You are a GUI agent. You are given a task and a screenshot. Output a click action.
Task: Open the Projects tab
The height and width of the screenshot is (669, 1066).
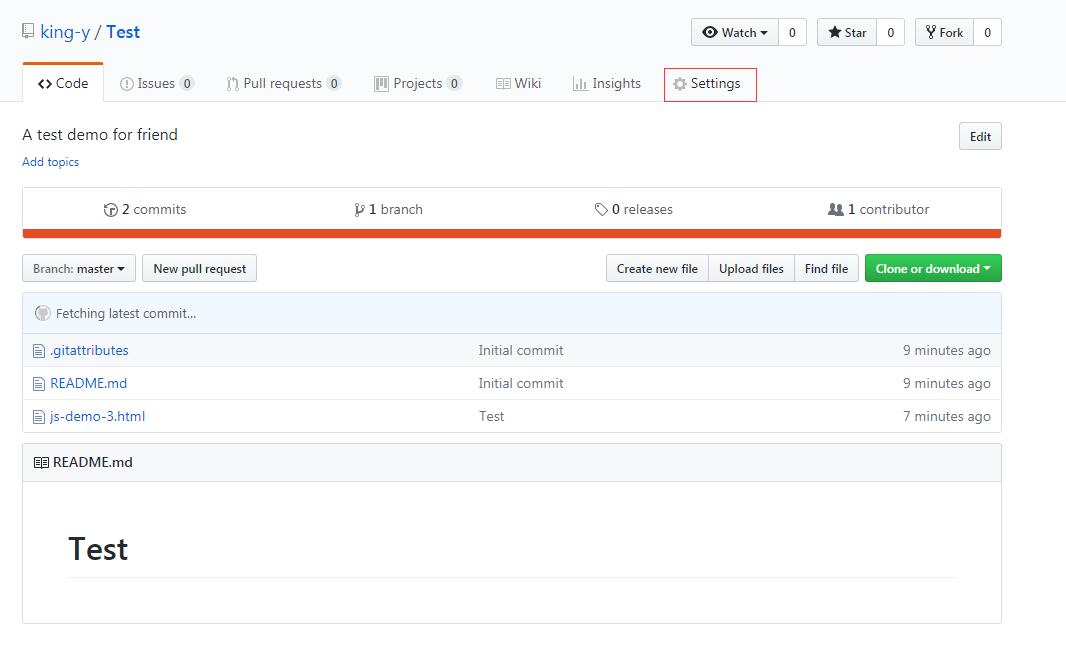(x=418, y=83)
